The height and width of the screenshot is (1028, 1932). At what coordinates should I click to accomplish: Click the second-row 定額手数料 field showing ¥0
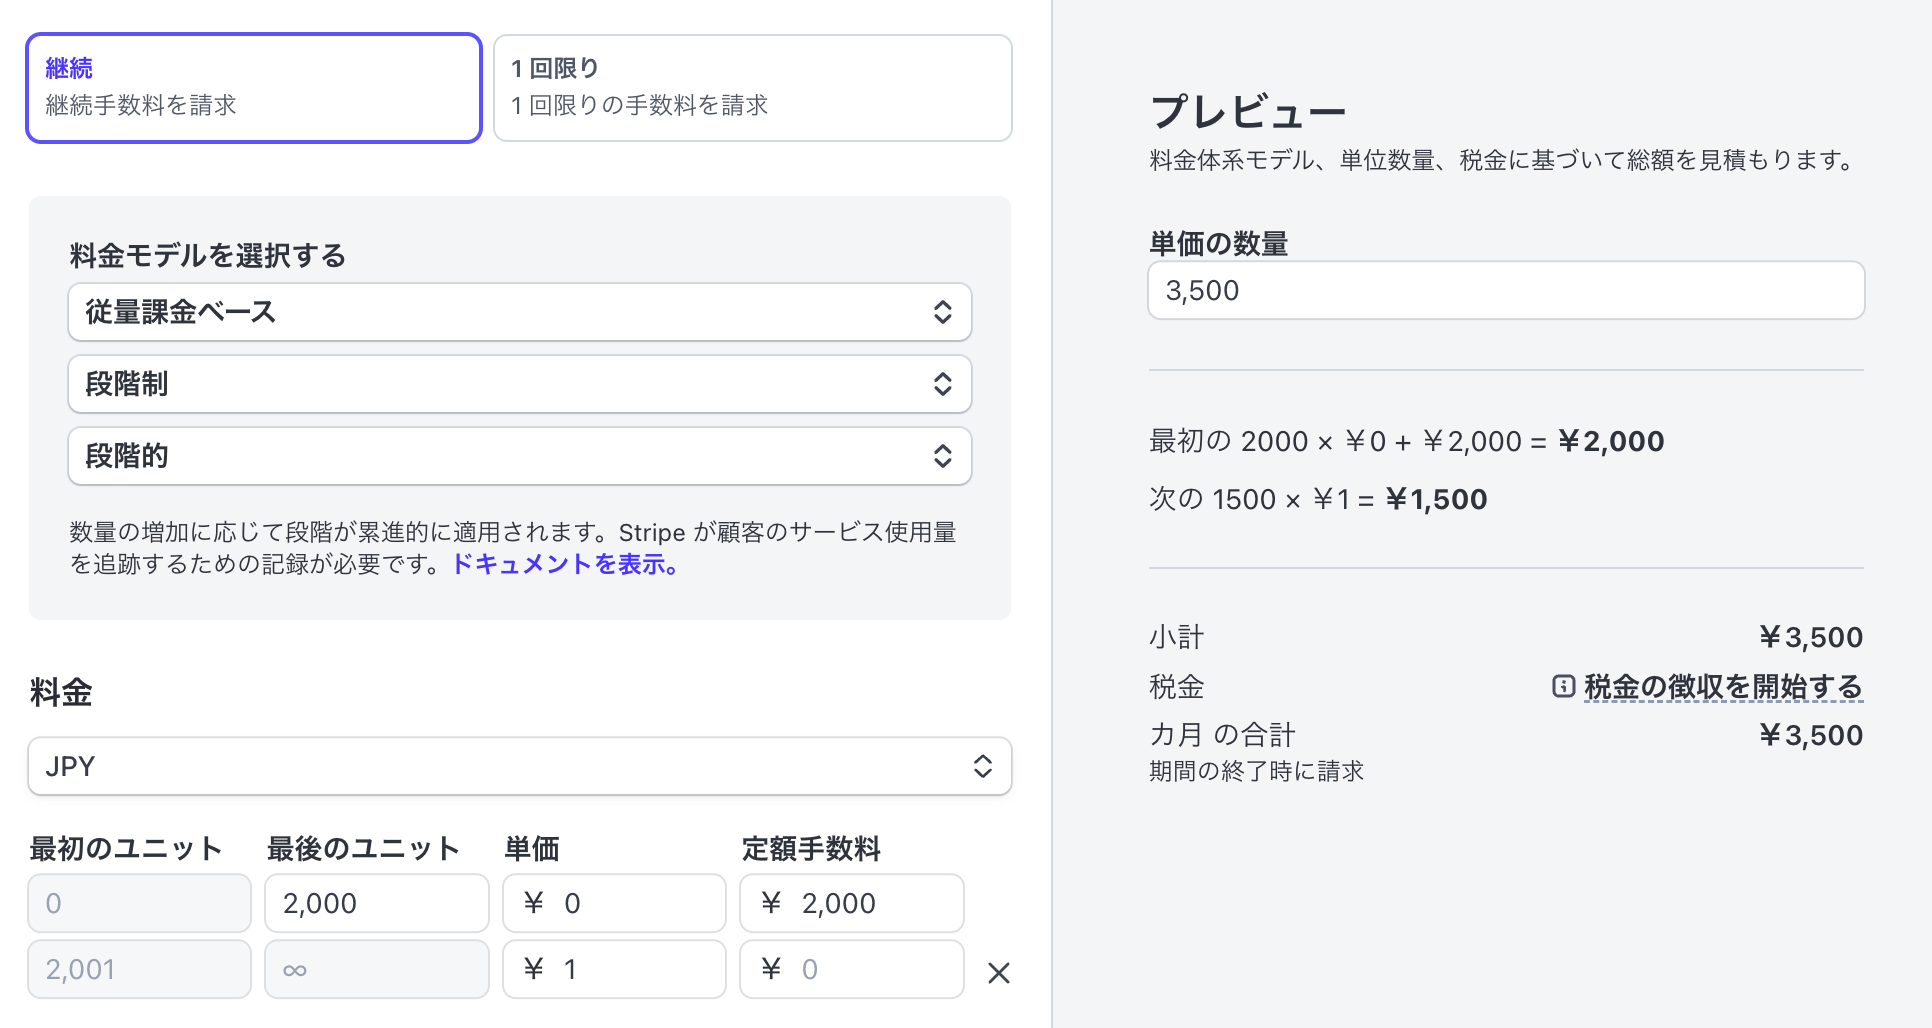(851, 969)
